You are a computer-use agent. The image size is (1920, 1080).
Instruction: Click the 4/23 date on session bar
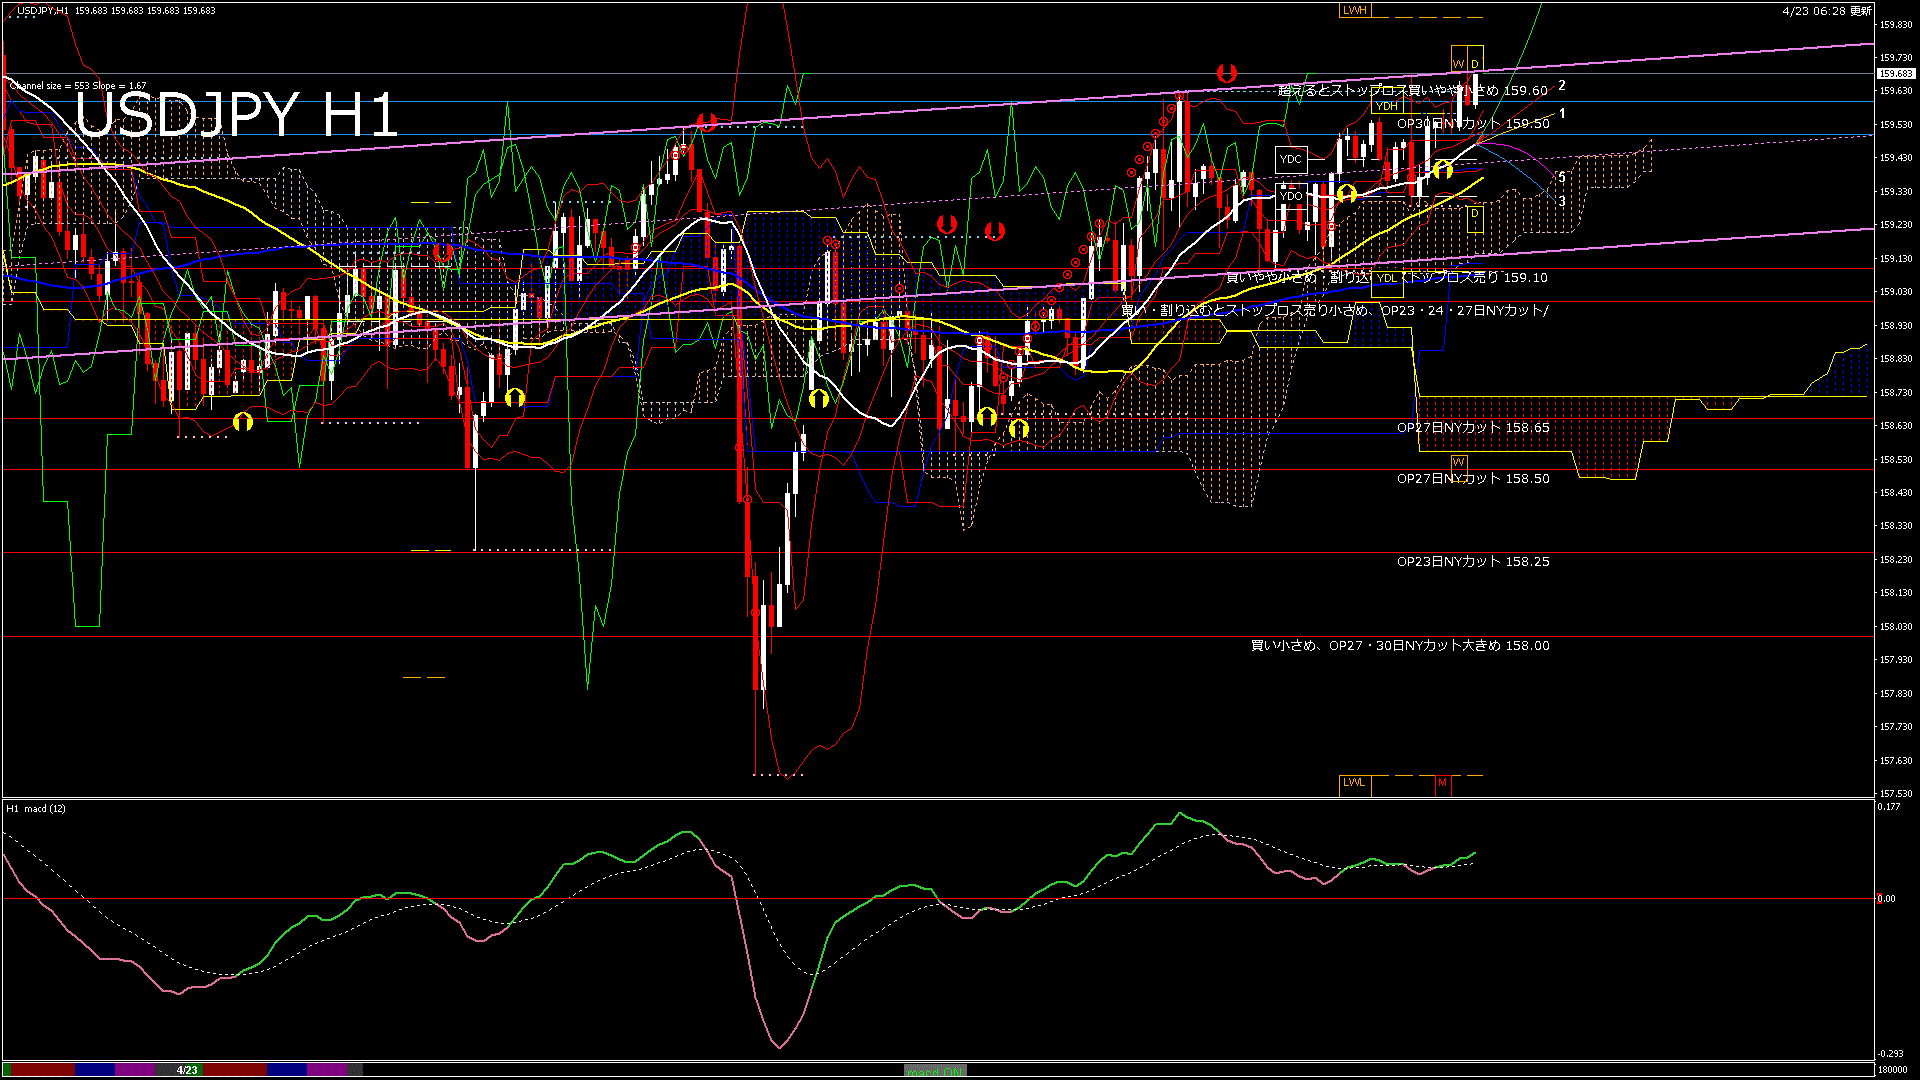coord(187,1070)
